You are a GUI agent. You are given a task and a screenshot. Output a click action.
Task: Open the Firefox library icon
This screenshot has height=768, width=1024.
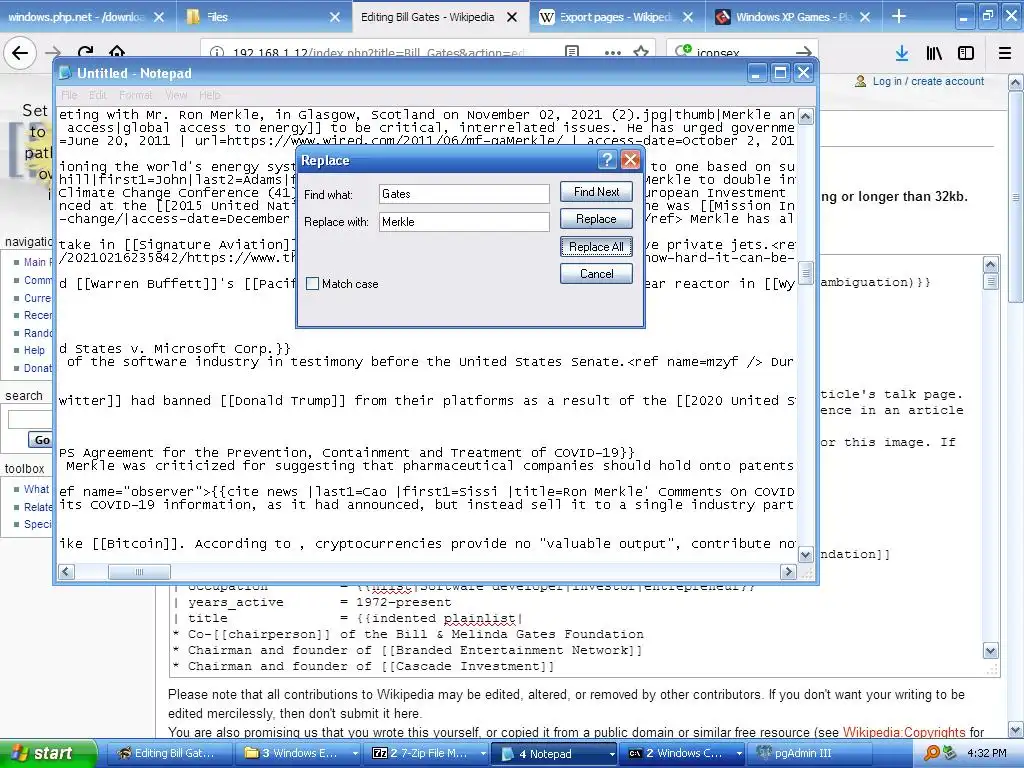pos(934,54)
